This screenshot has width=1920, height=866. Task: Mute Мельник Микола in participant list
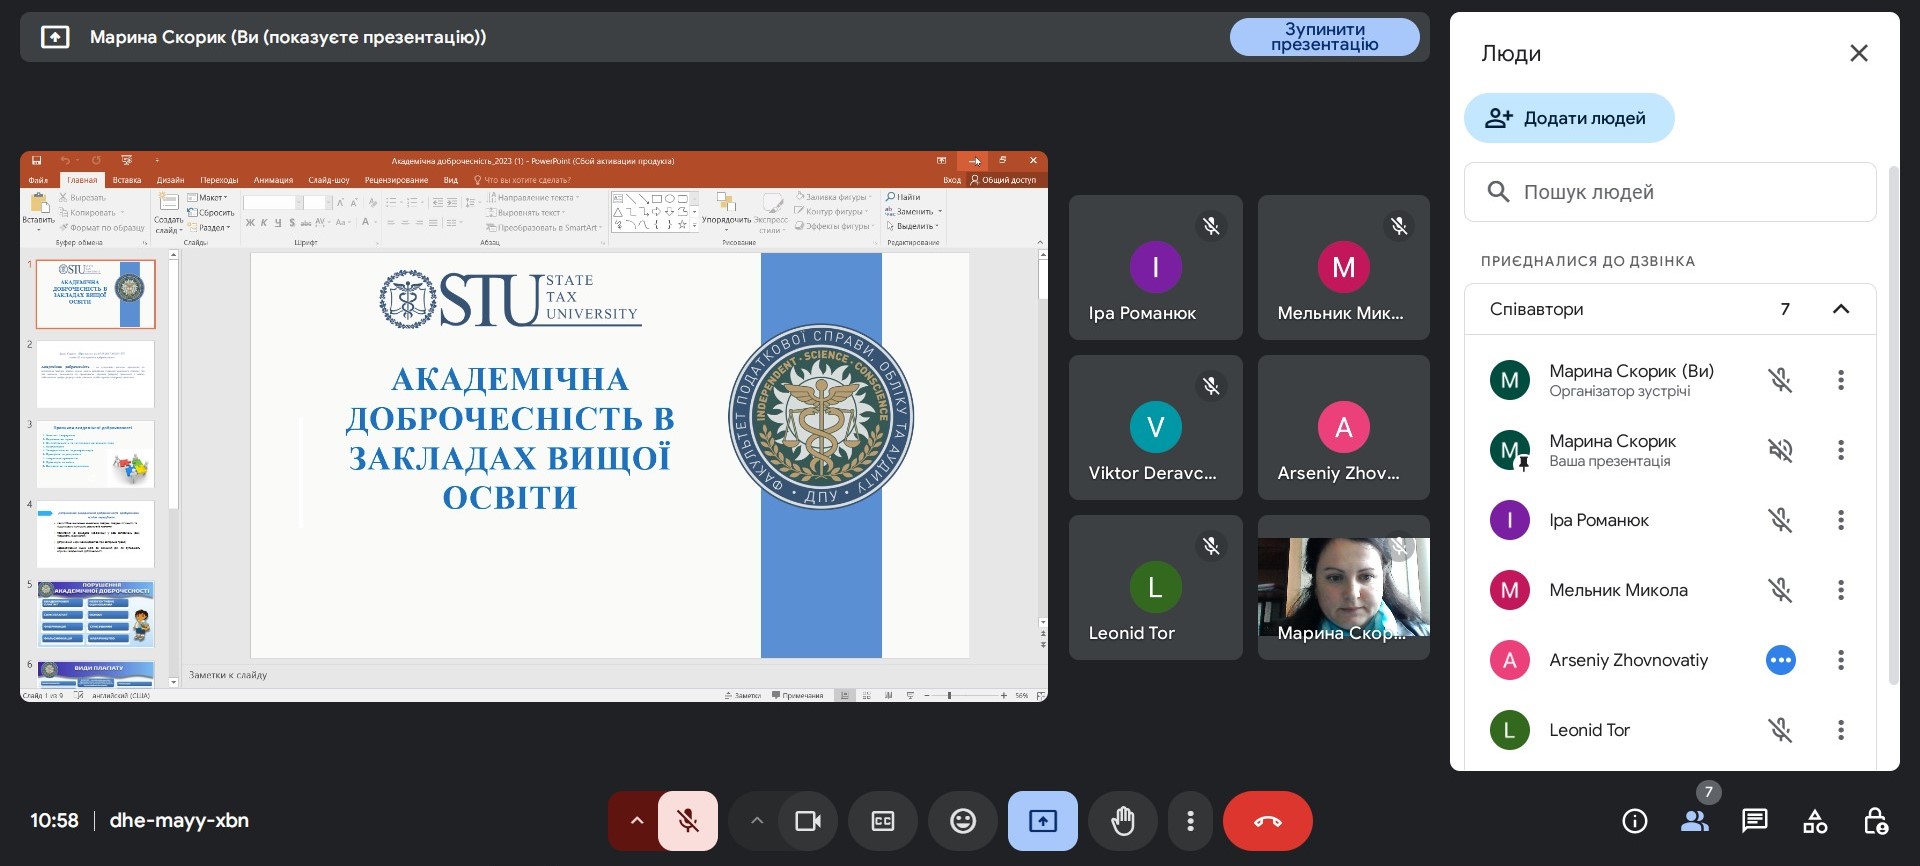click(x=1781, y=590)
